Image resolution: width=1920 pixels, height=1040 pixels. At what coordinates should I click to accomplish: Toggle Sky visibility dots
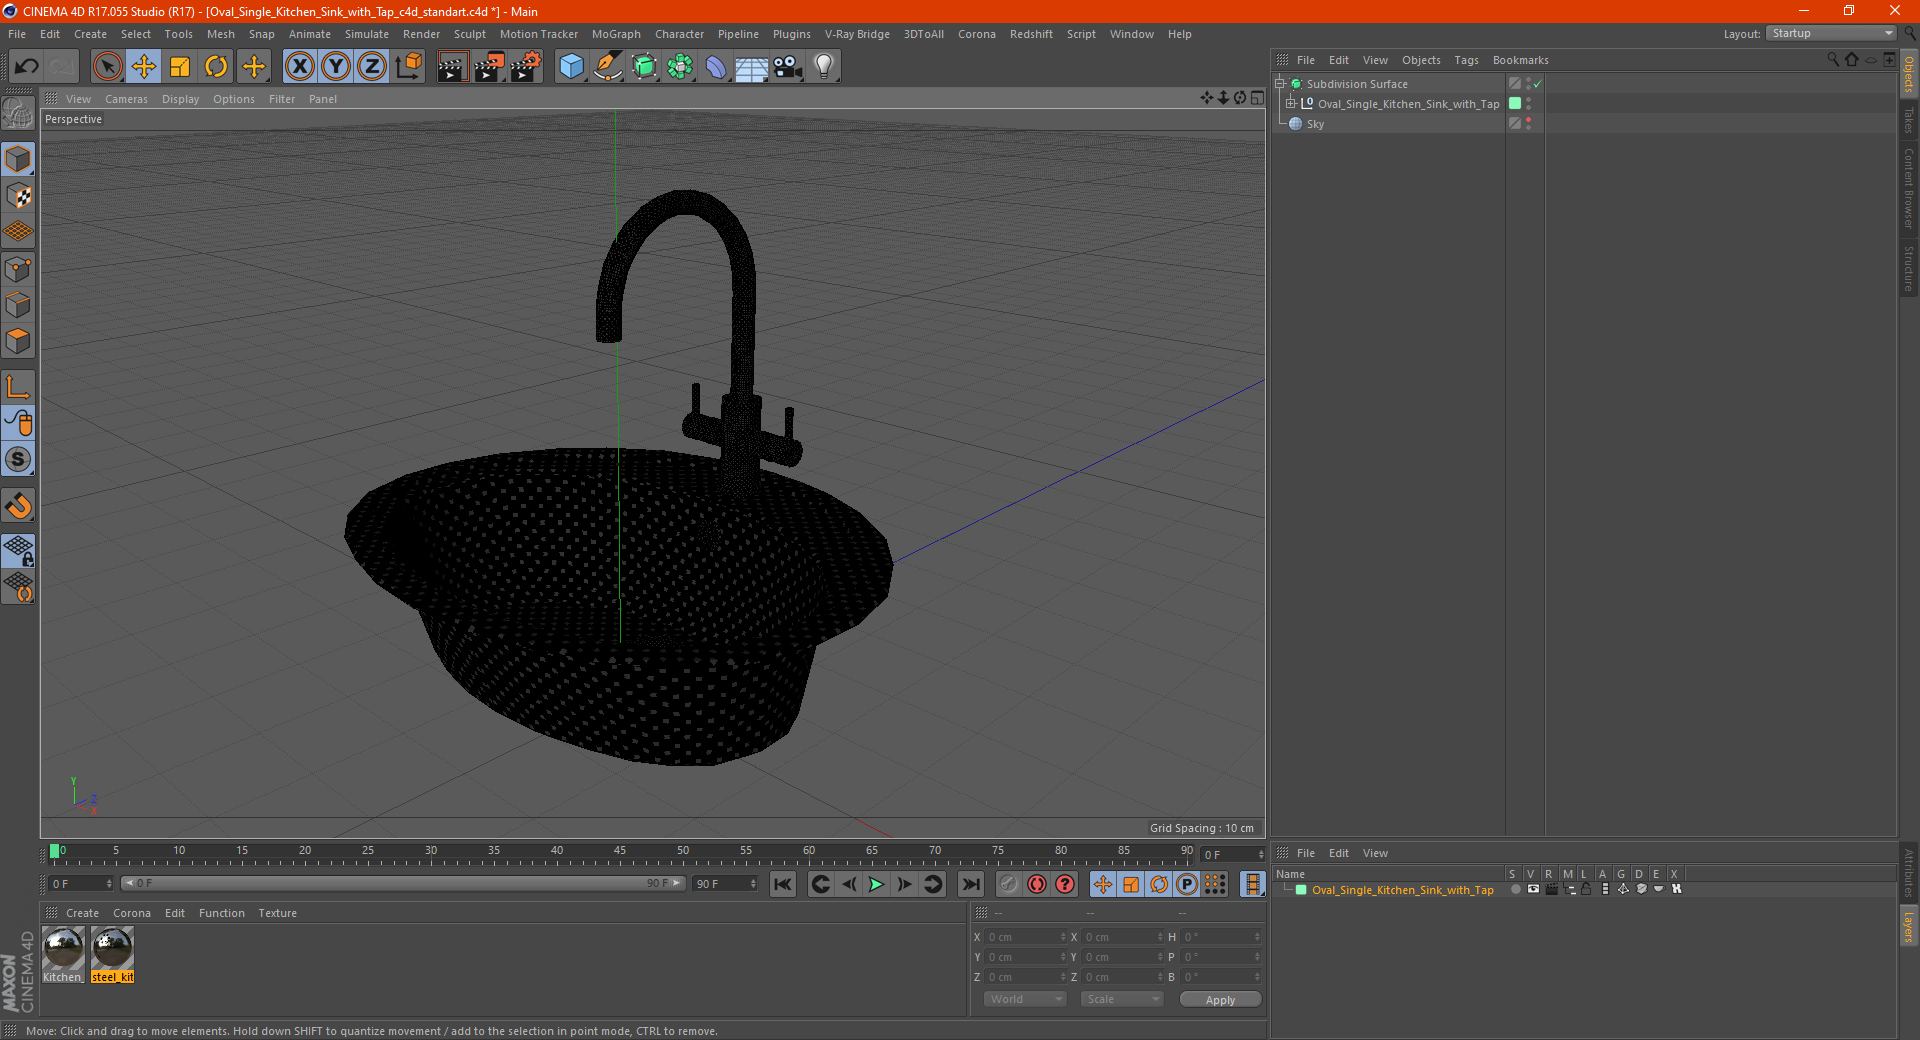pos(1529,124)
